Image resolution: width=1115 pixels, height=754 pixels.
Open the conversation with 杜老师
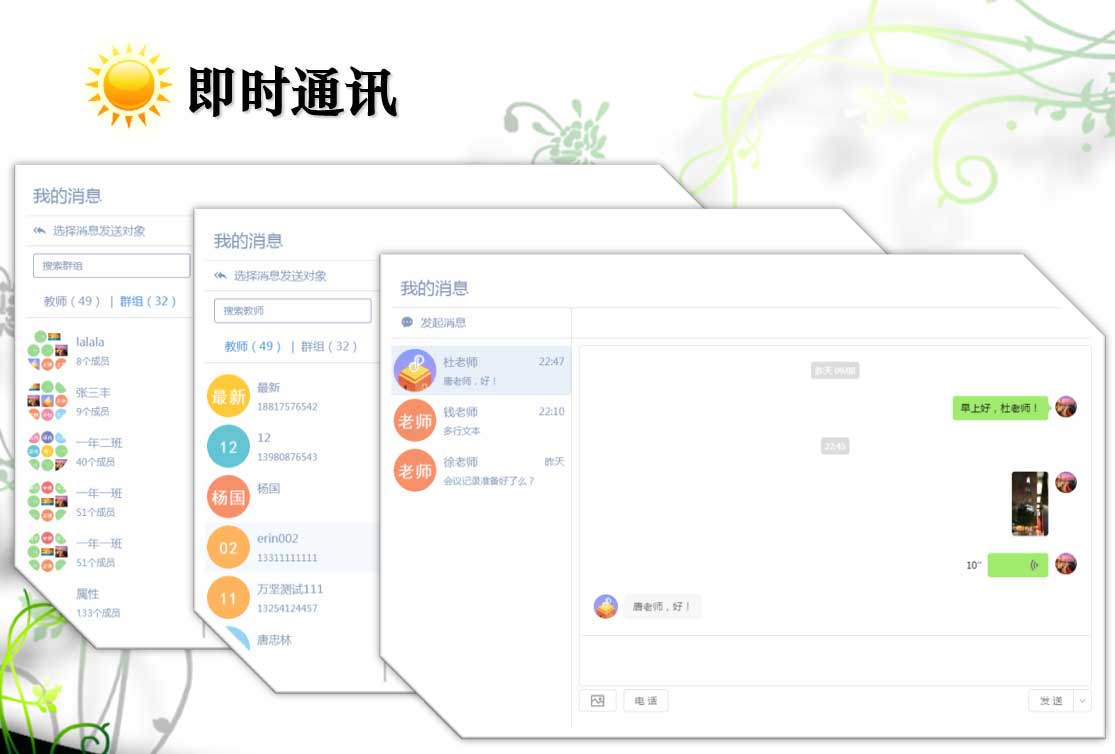pos(481,370)
